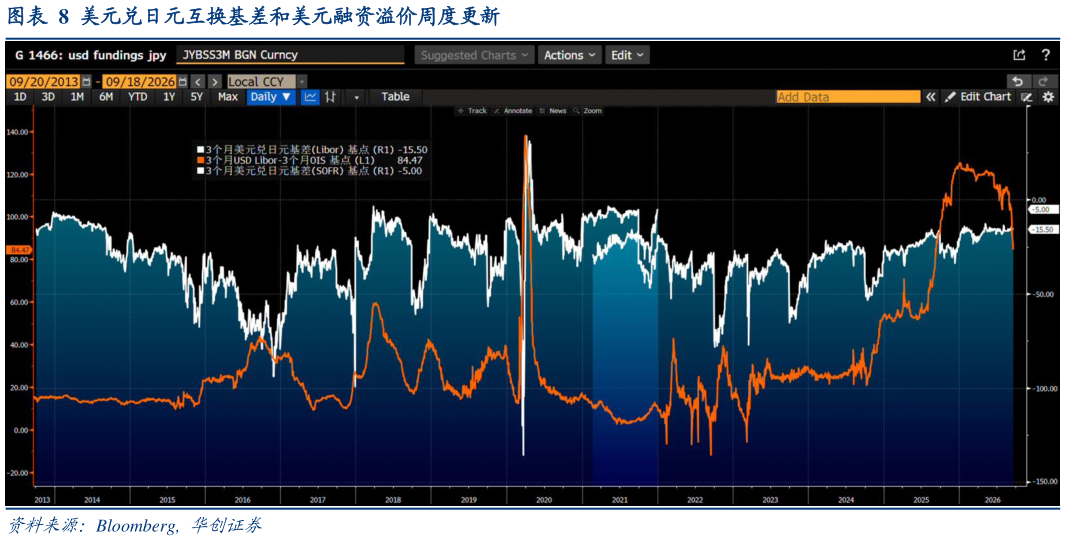The height and width of the screenshot is (541, 1066).
Task: Click the Libor basis legend entry -15.50
Action: click(x=312, y=149)
